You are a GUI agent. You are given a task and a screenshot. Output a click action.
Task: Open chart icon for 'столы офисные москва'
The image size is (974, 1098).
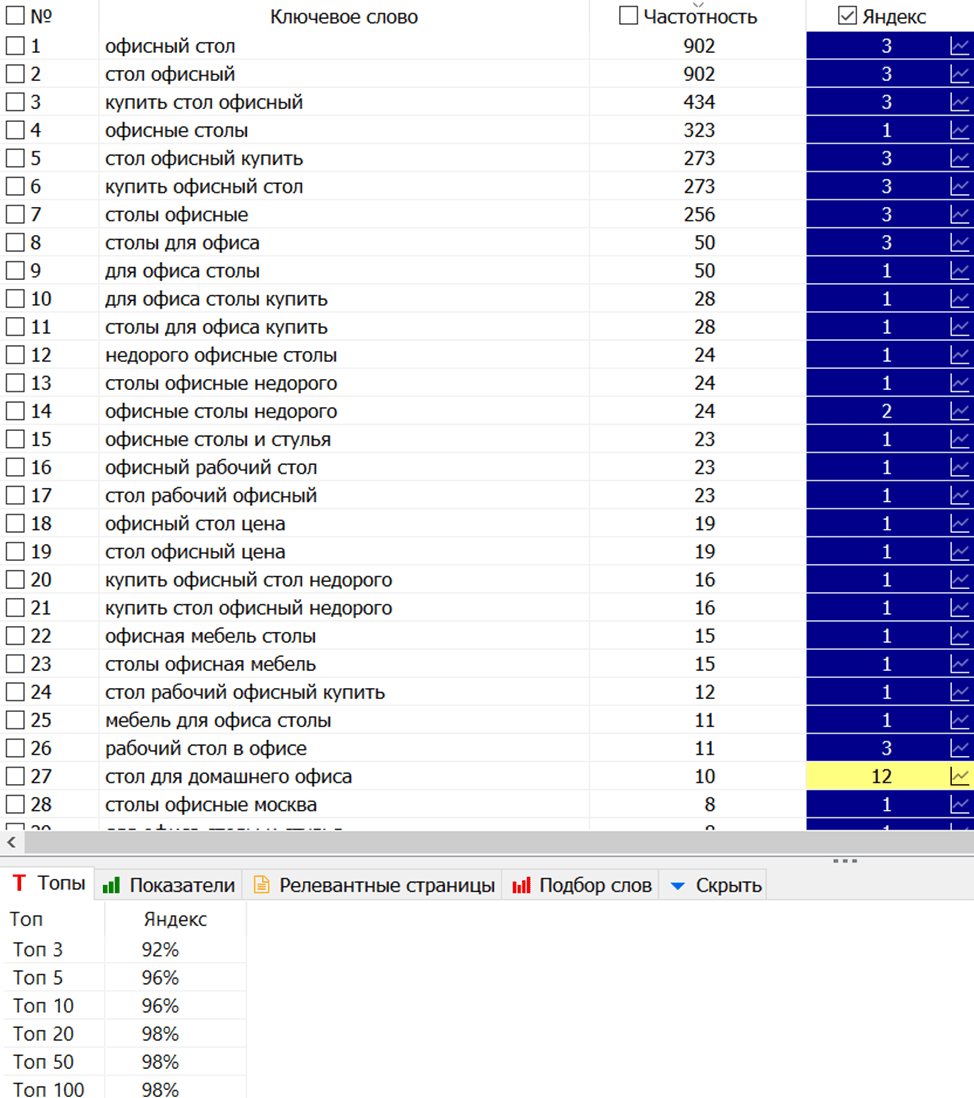[959, 805]
